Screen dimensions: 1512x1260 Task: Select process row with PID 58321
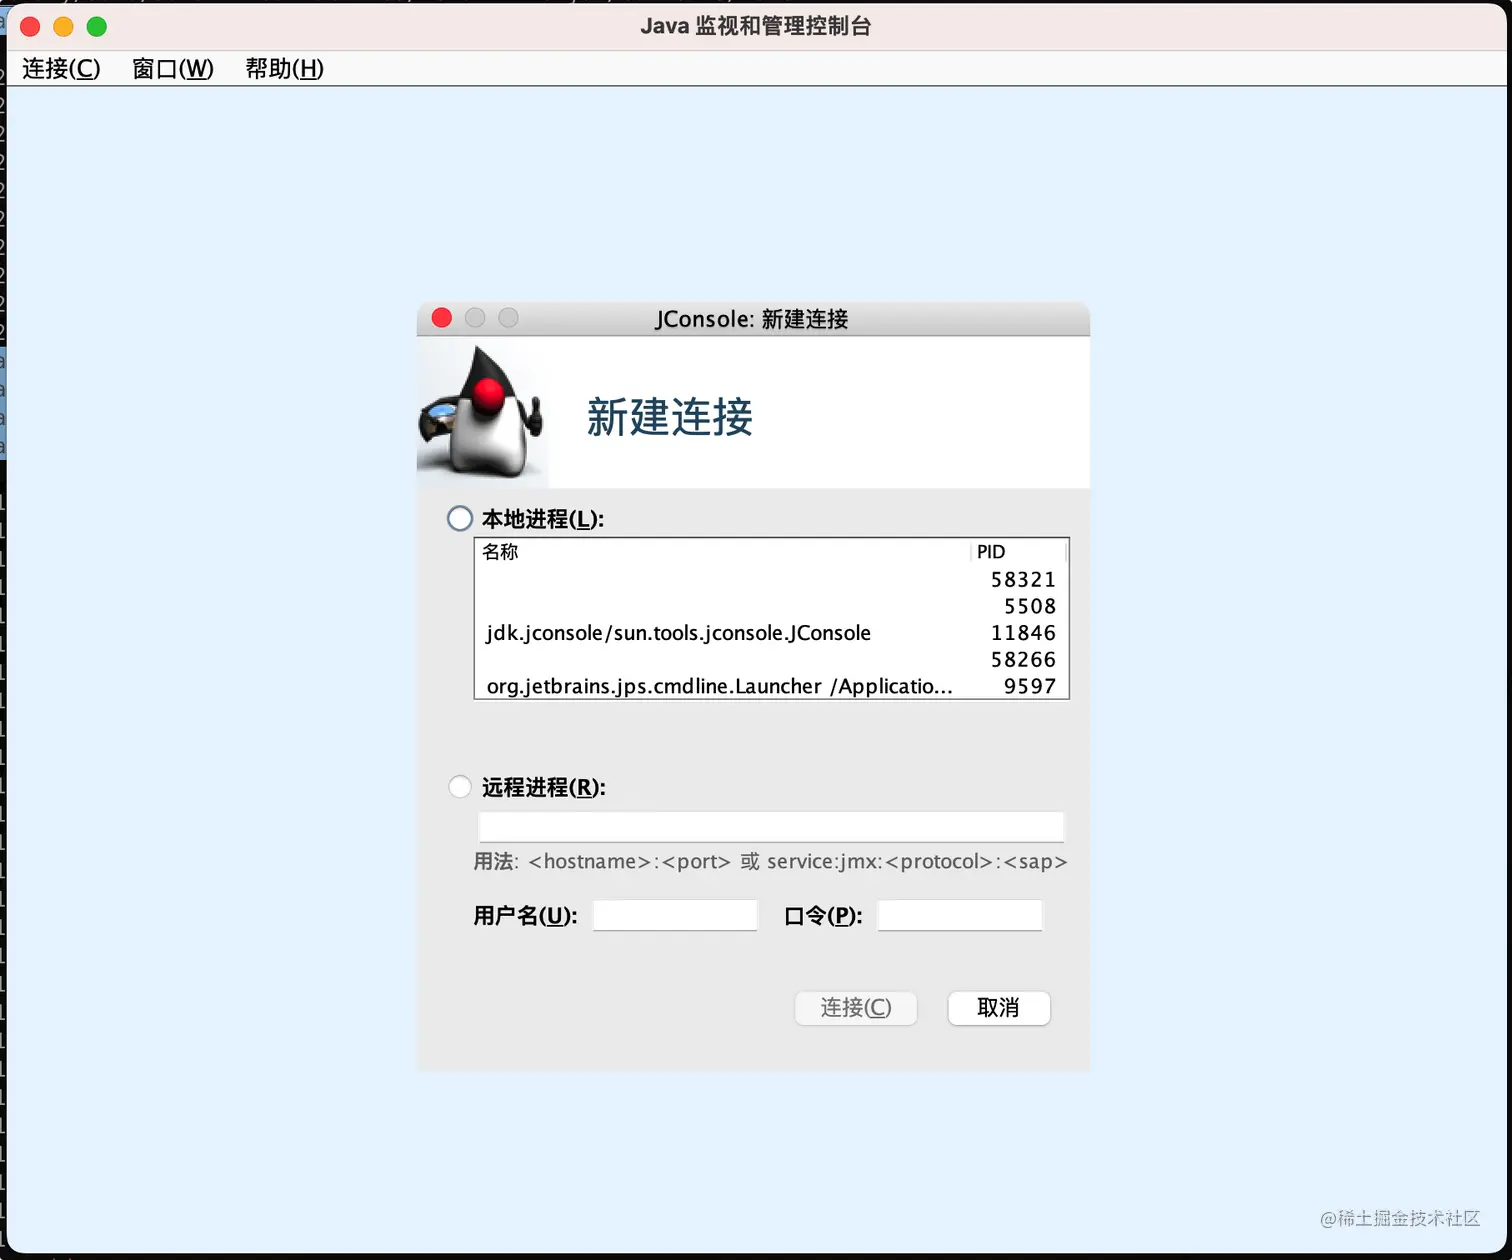point(771,579)
